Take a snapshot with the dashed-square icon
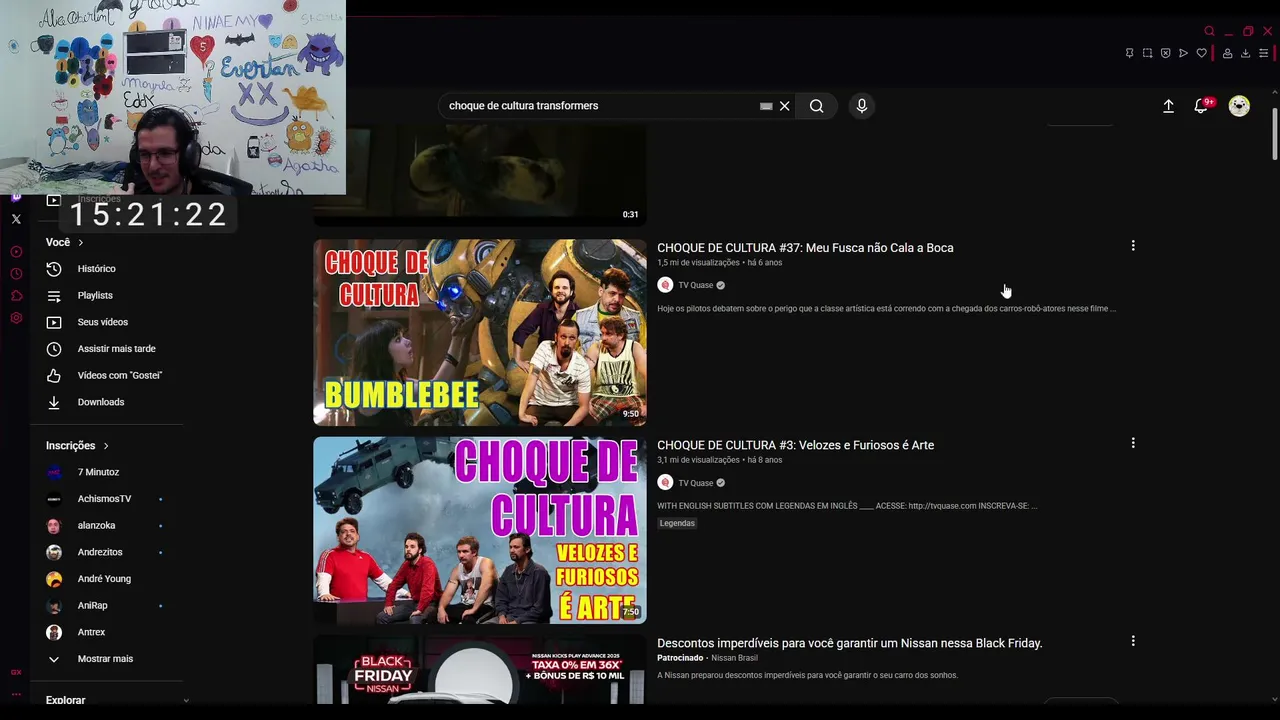 (x=1147, y=53)
